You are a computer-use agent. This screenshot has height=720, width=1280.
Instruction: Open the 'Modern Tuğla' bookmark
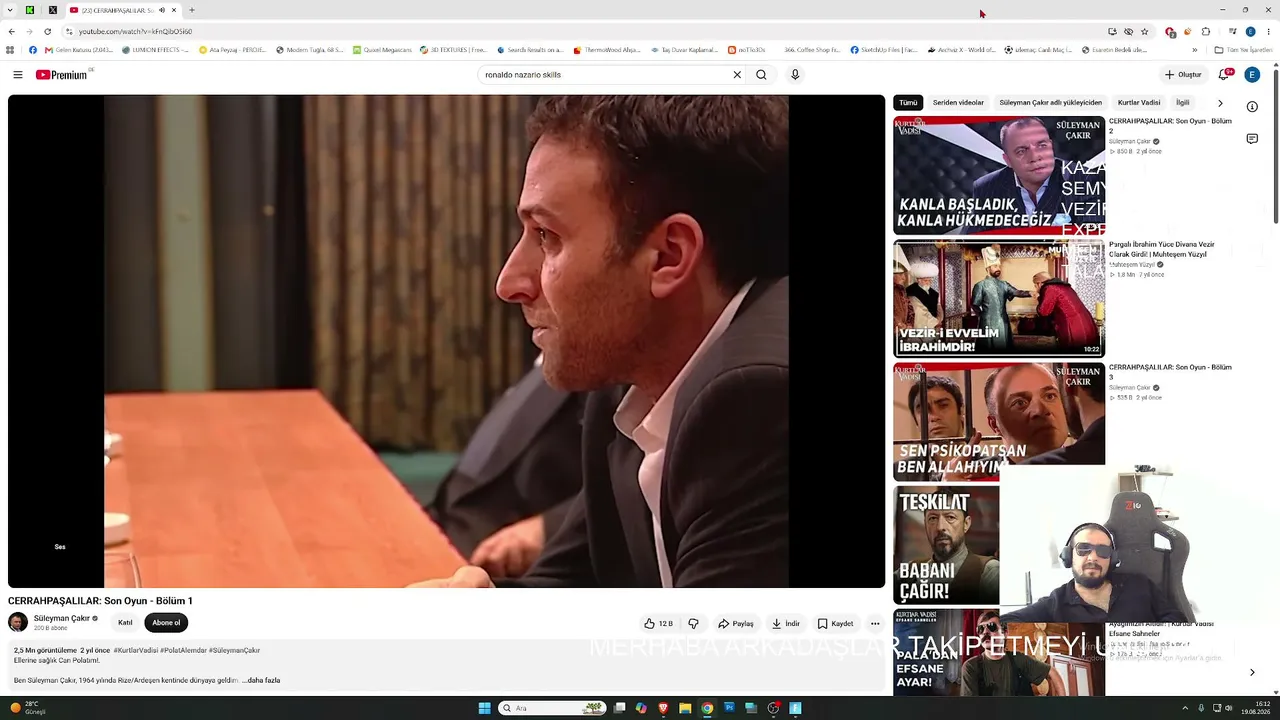click(x=308, y=50)
